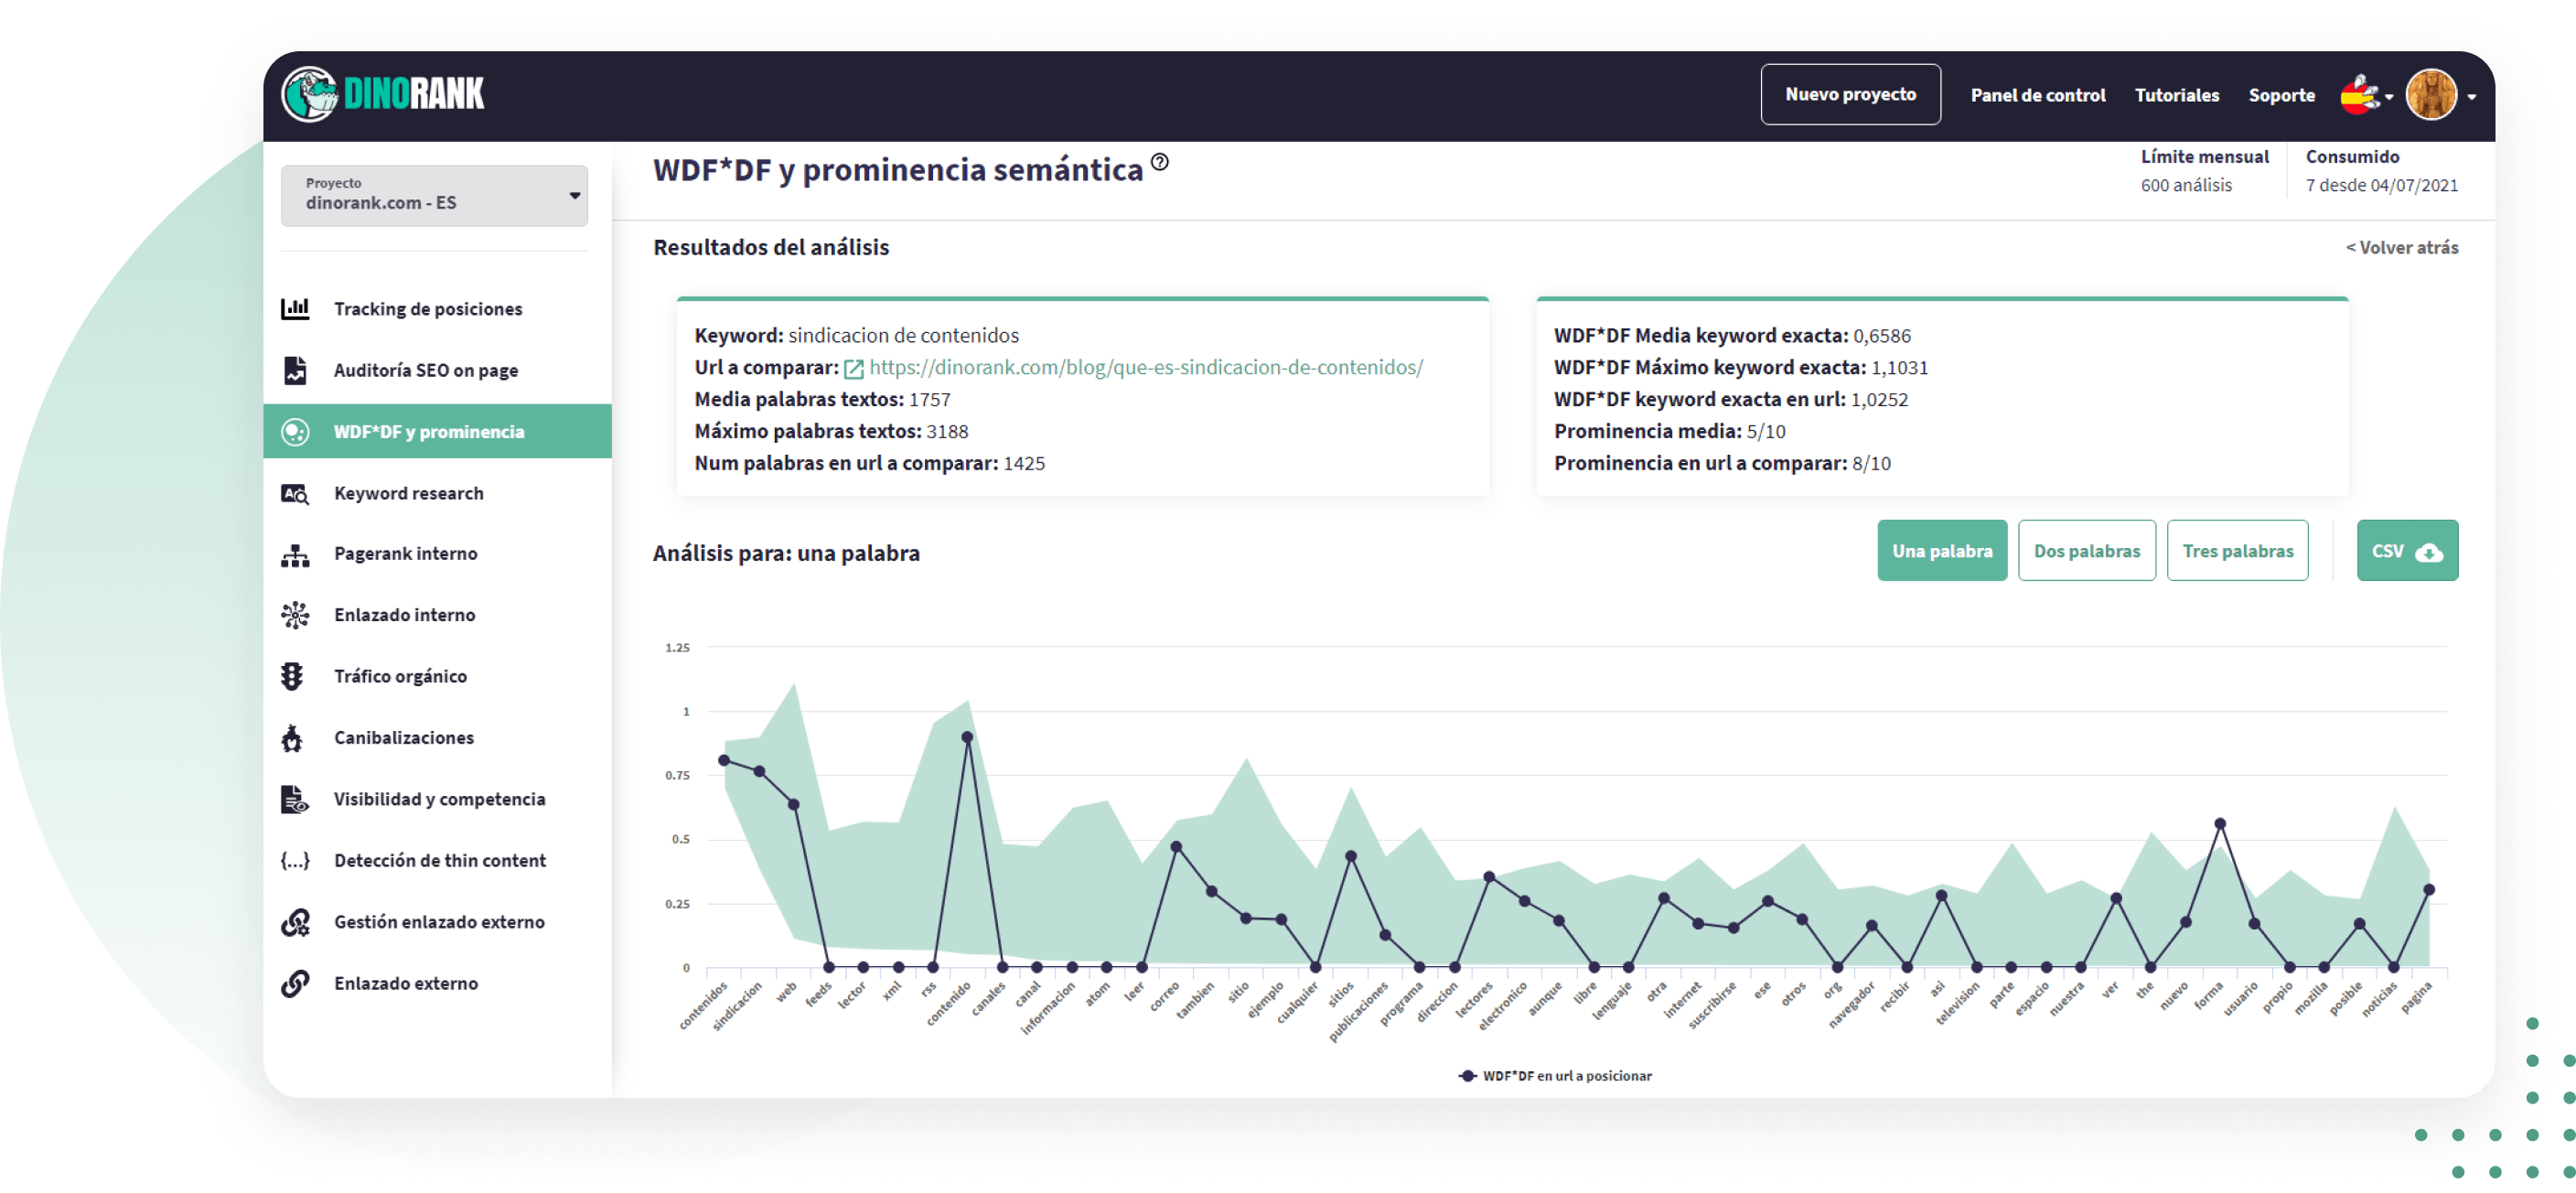Screen dimensions: 2576x1193
Task: Click the Auditoría SEO on page icon
Action: pyautogui.click(x=295, y=370)
